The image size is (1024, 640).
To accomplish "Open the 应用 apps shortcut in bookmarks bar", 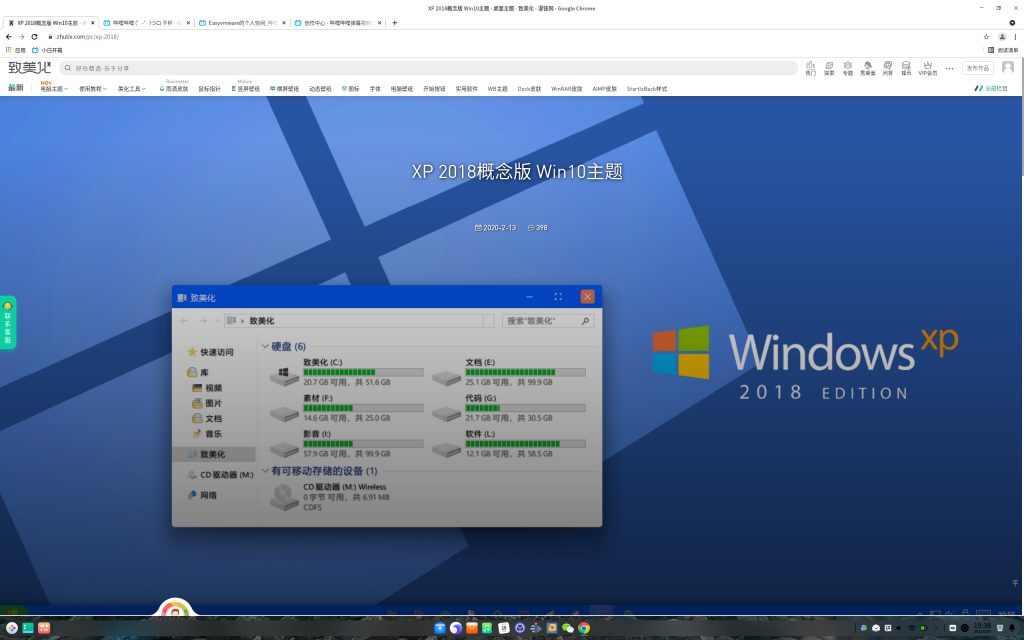I will click(15, 50).
